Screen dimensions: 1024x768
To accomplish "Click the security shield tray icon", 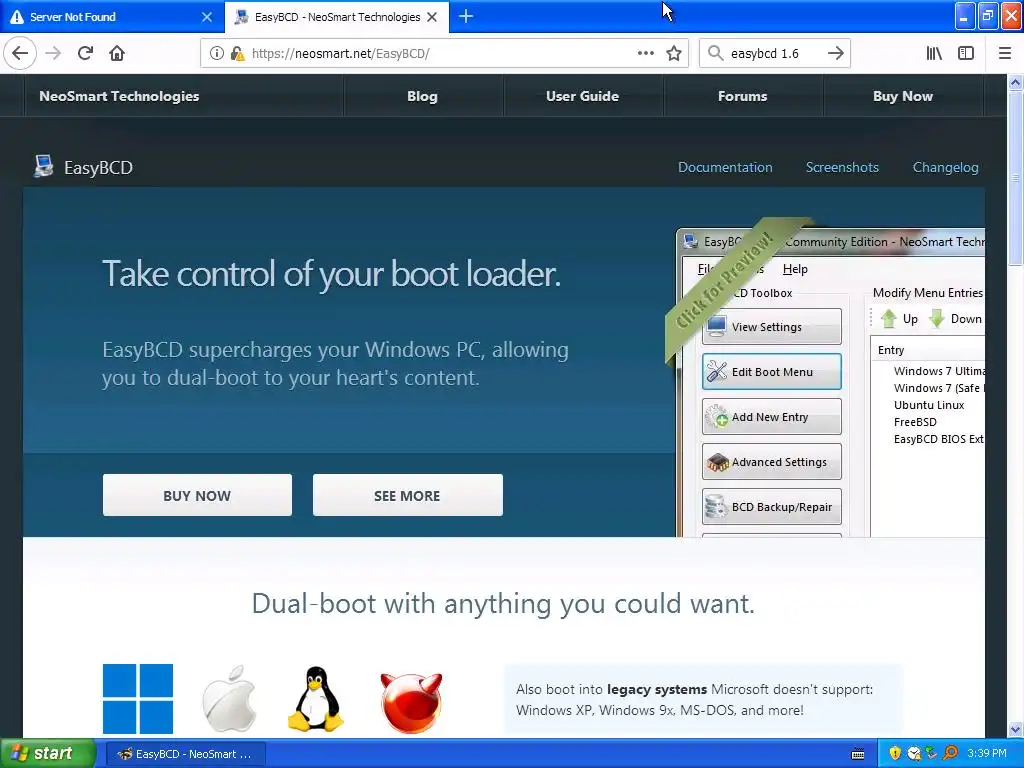I will pos(895,753).
